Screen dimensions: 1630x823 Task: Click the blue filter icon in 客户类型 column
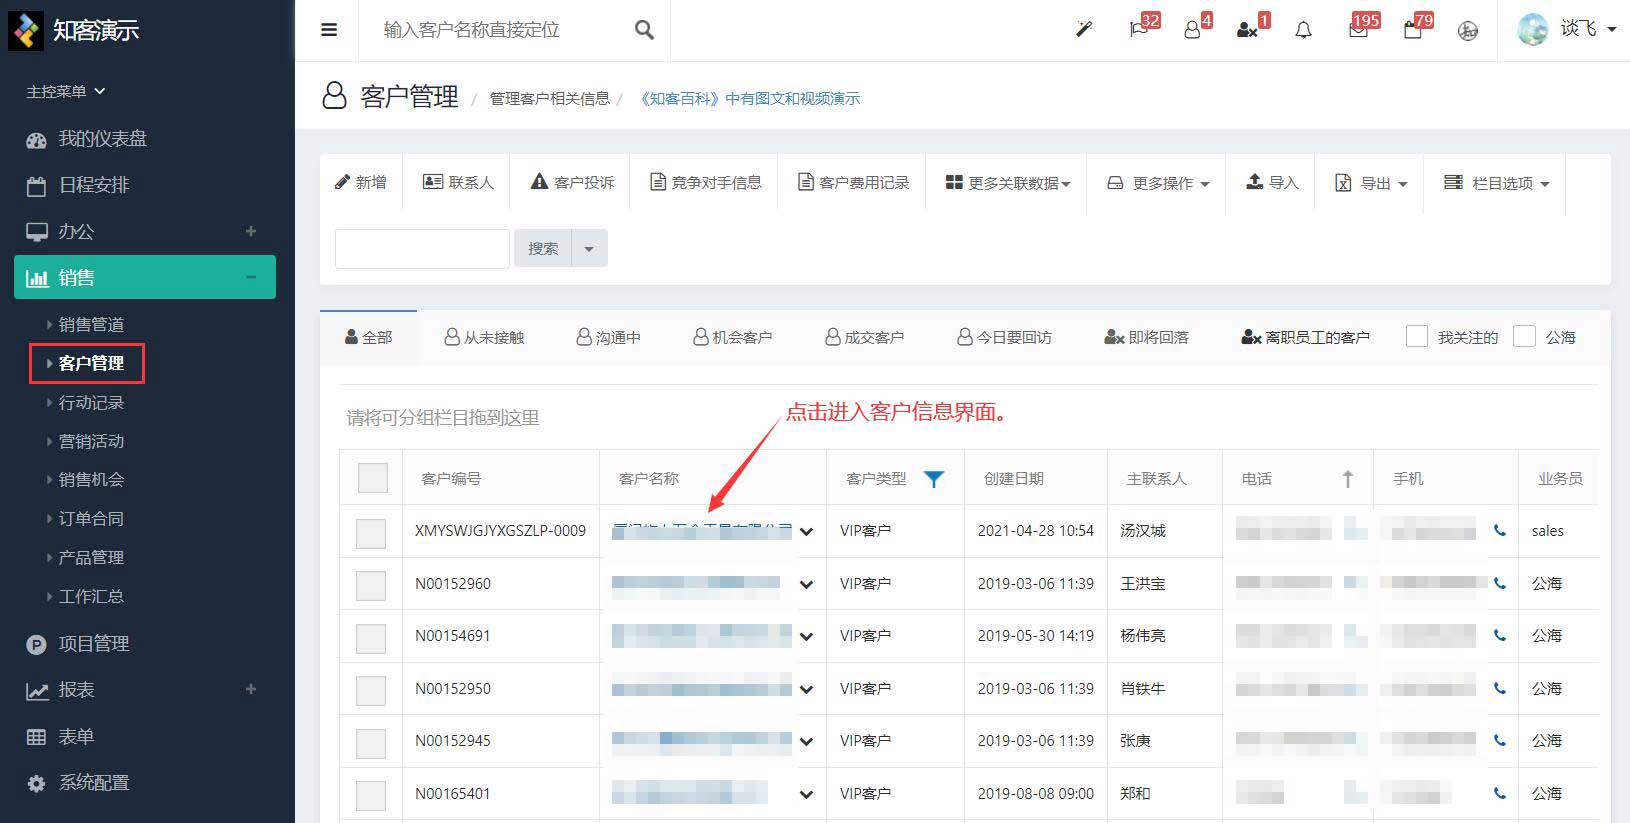click(x=934, y=479)
